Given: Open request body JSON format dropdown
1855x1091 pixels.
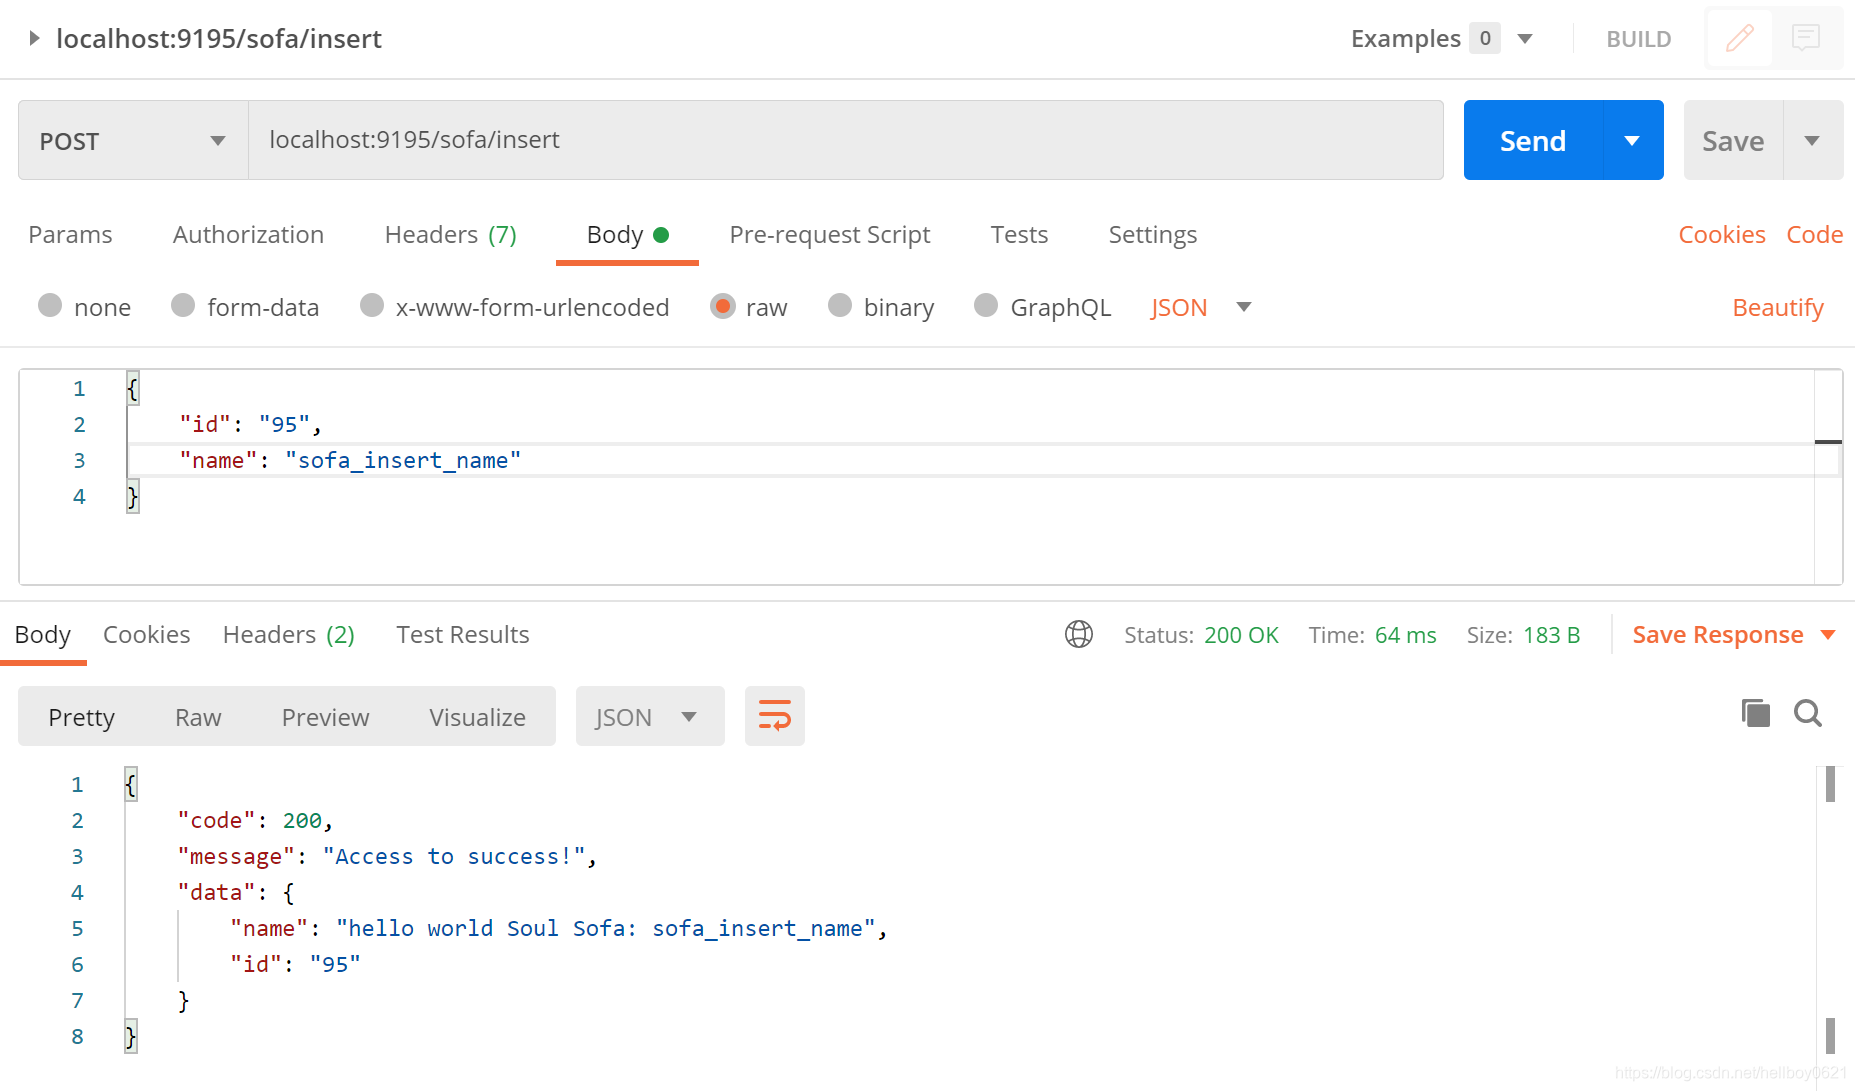Looking at the screenshot, I should click(x=1201, y=307).
